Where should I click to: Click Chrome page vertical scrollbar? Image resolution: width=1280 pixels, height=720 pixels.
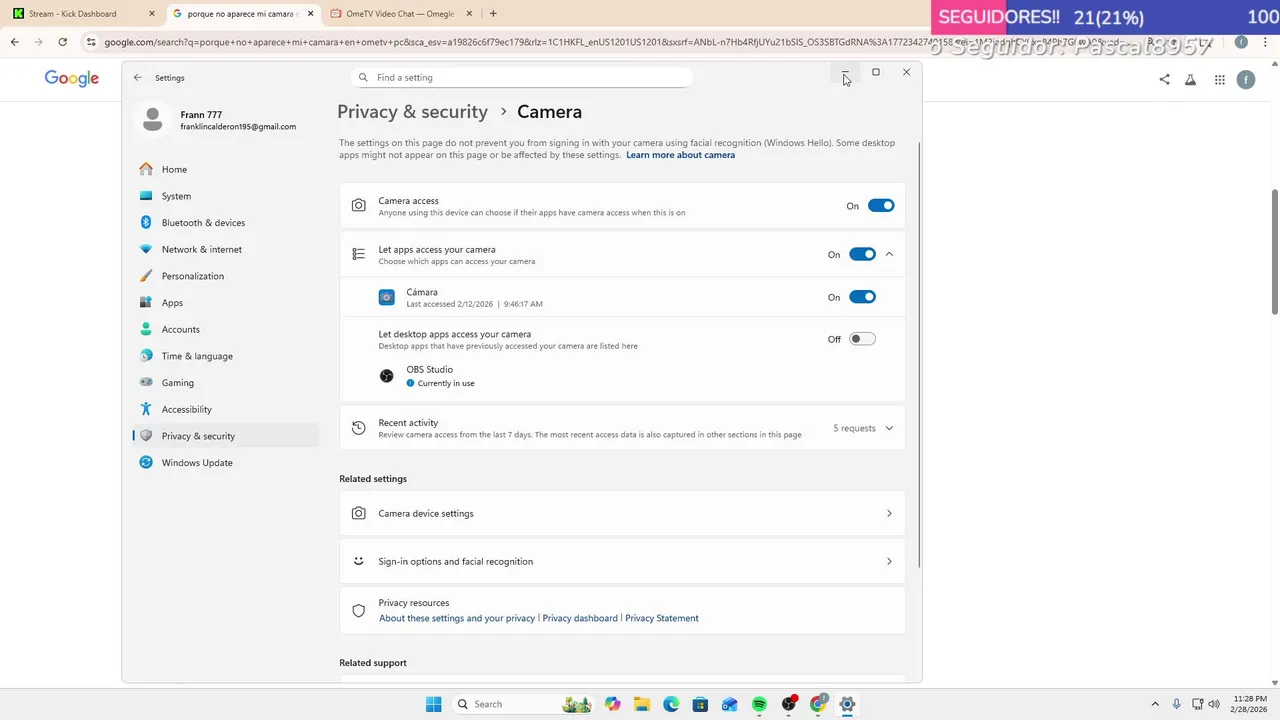tap(1275, 250)
